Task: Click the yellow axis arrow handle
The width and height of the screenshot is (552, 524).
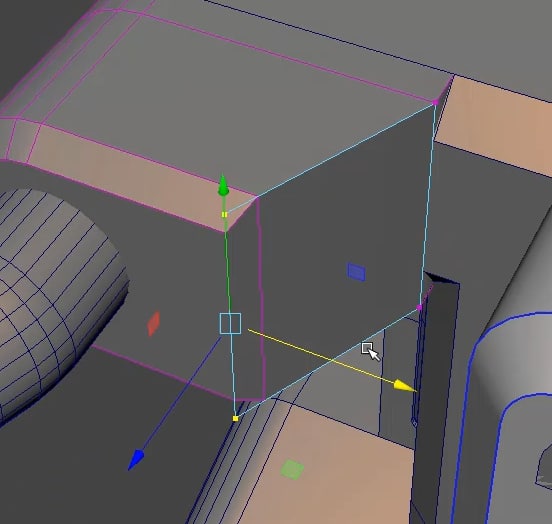Action: [405, 386]
